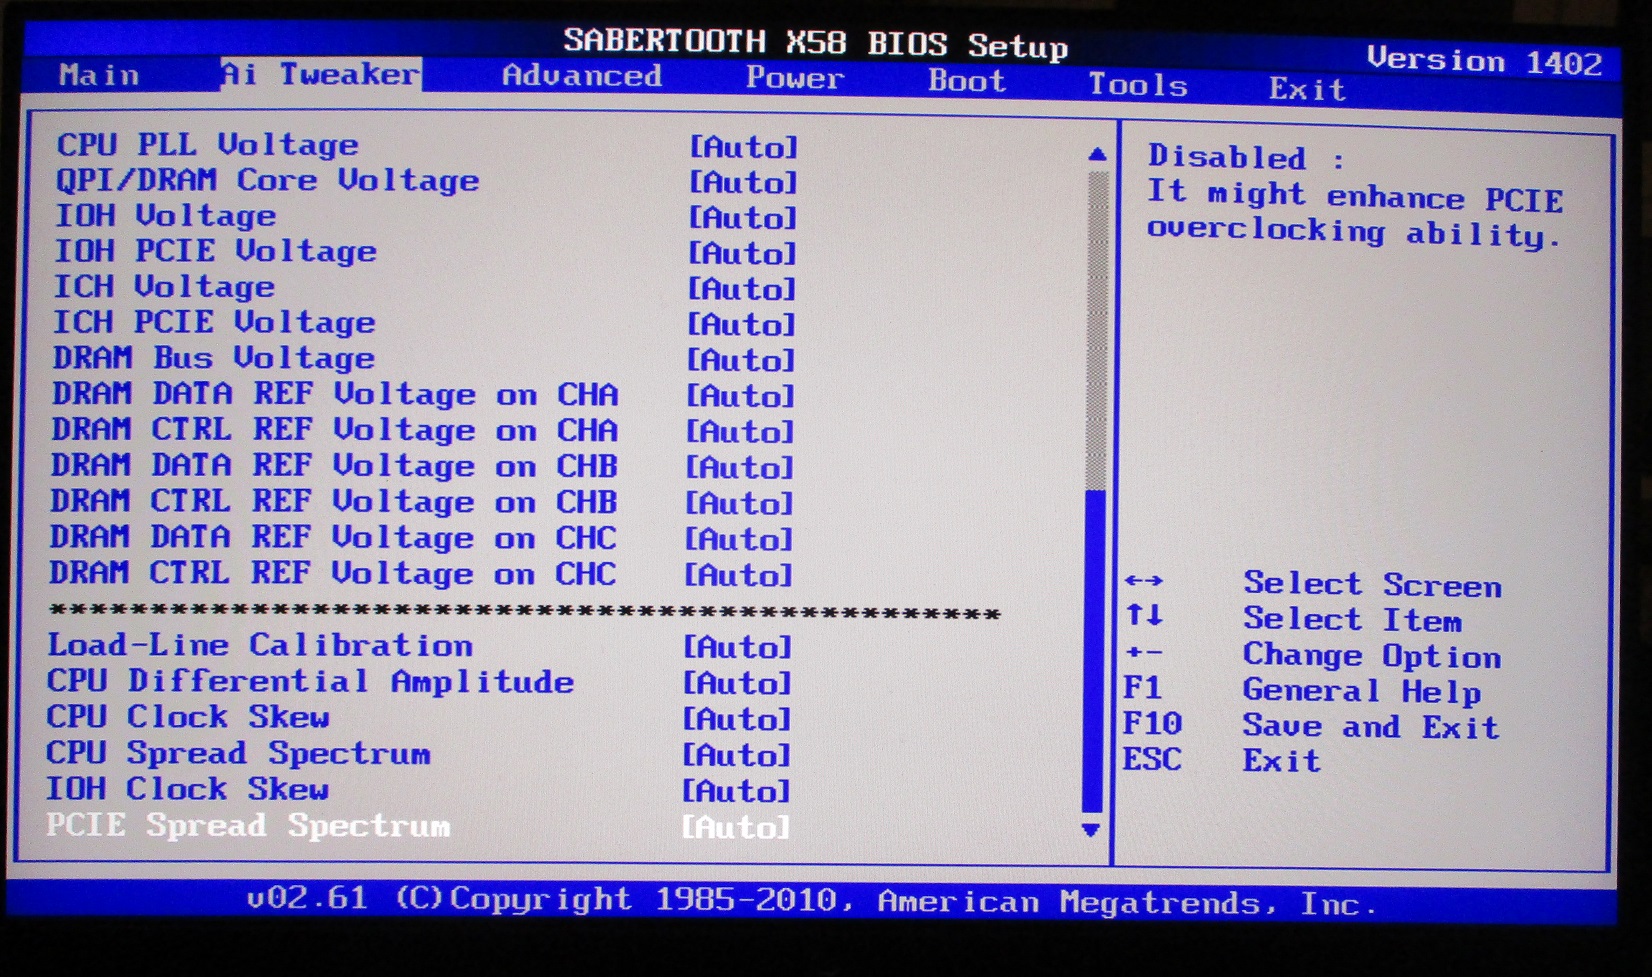The width and height of the screenshot is (1652, 977).
Task: Change DRAM CTRL REF CHB [Auto] value
Action: (x=739, y=504)
